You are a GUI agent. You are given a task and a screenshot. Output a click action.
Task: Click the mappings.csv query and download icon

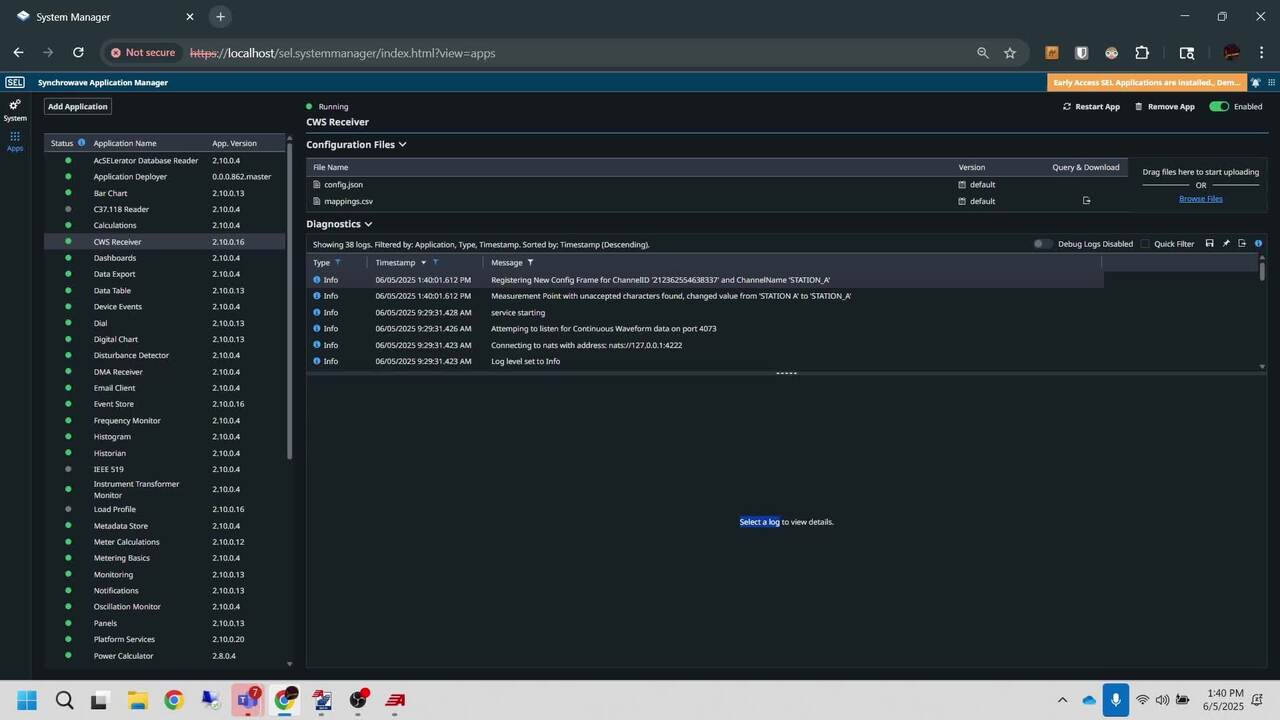(x=1086, y=201)
